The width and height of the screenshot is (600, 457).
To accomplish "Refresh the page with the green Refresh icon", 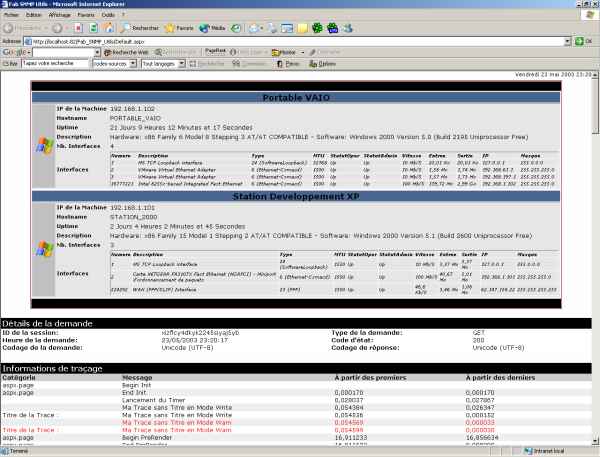I will pyautogui.click(x=93, y=28).
